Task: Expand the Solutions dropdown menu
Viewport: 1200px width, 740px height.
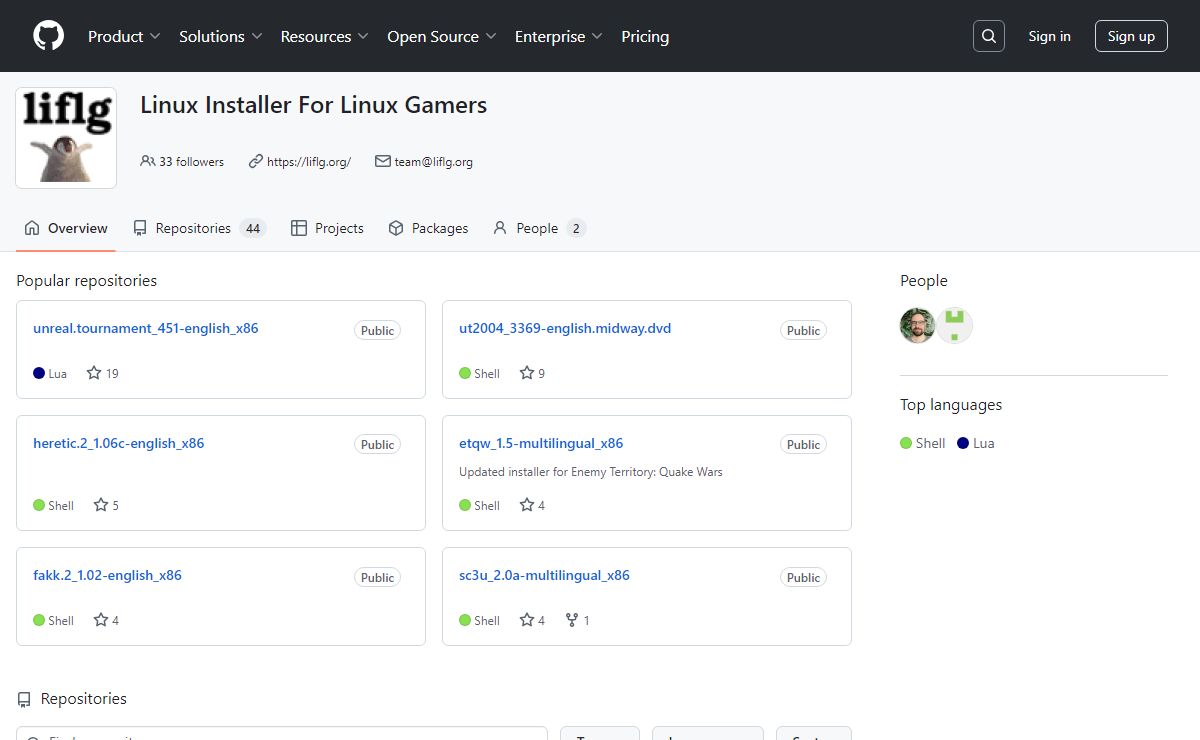Action: tap(220, 36)
